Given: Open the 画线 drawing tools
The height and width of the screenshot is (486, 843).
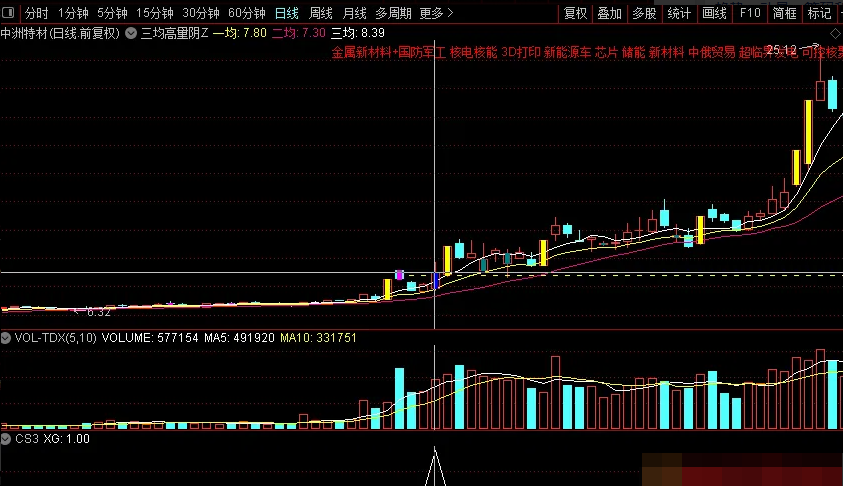Looking at the screenshot, I should pyautogui.click(x=714, y=13).
